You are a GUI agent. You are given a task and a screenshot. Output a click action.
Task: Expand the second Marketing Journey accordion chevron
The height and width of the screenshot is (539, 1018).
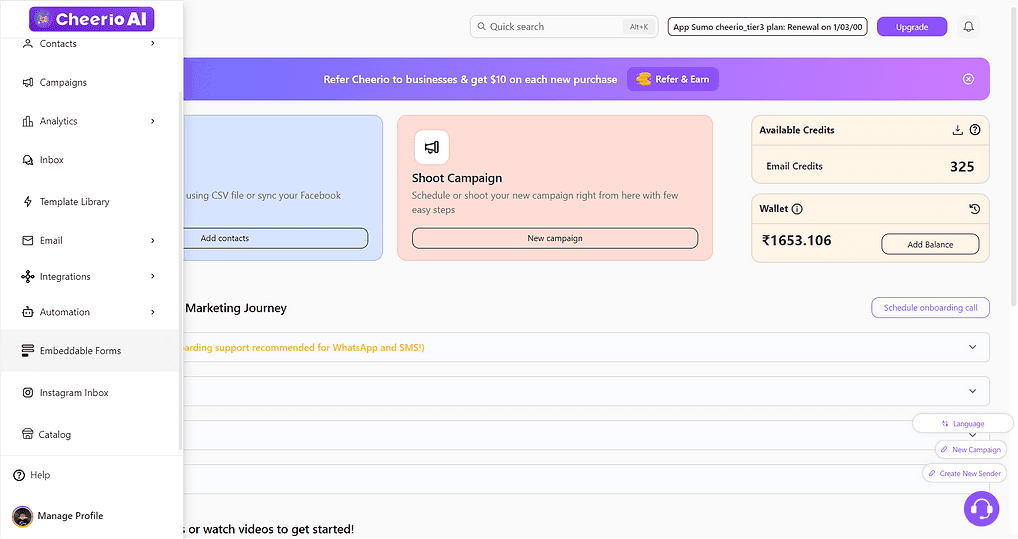tap(972, 391)
